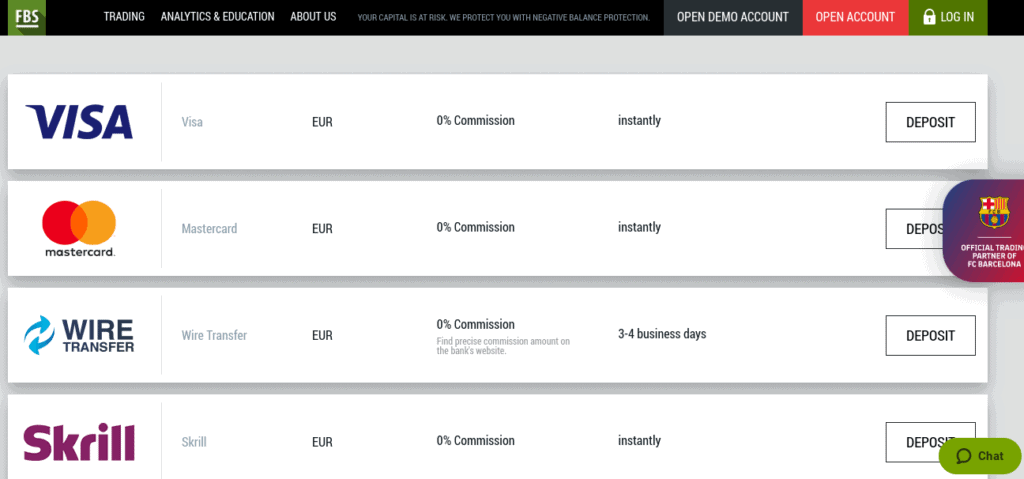Click the red Open Account button

click(x=855, y=17)
